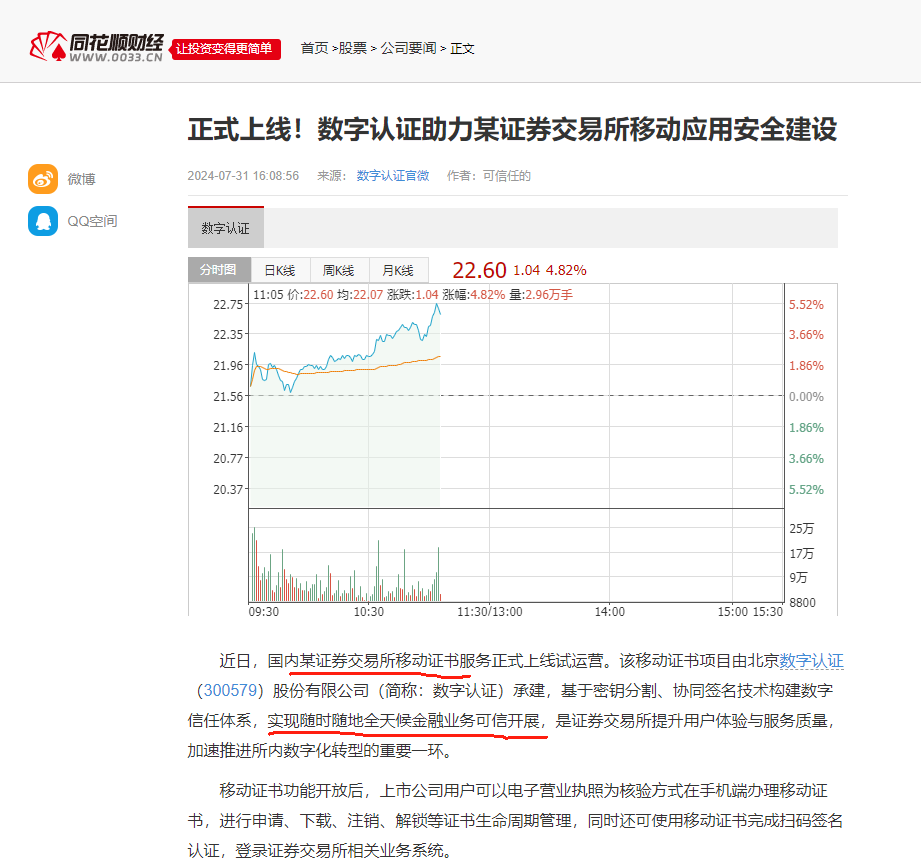Click the 22.75 price axis label

(x=228, y=304)
